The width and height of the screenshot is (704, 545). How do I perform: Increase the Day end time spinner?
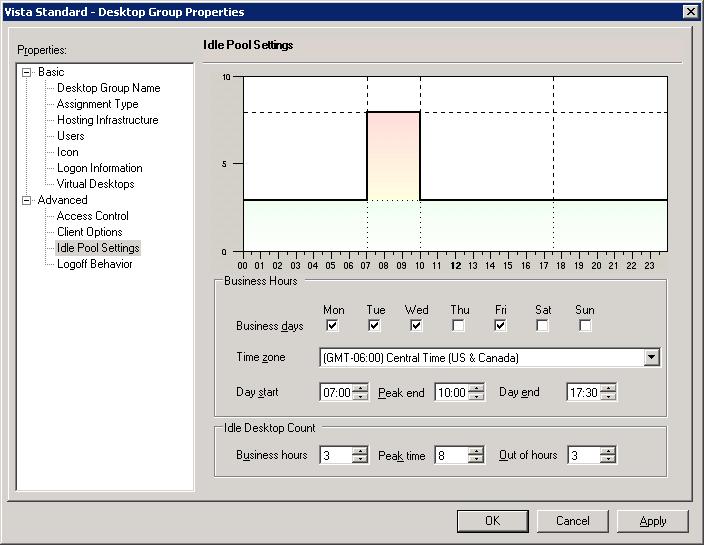point(608,388)
